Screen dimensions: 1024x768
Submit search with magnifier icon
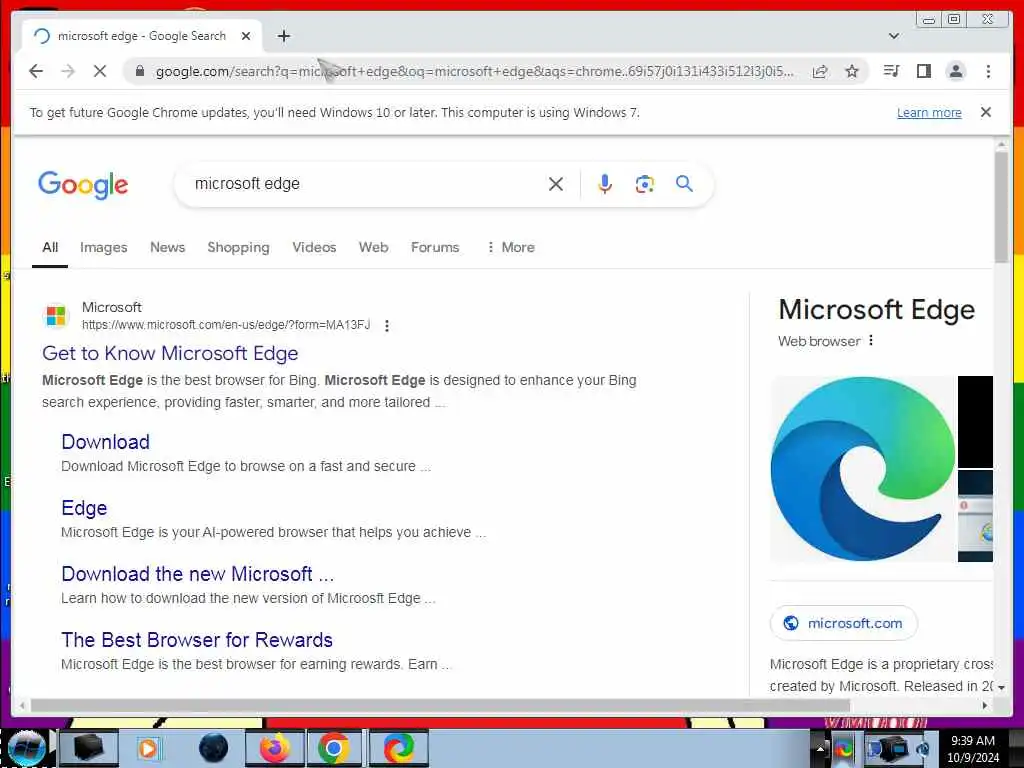tap(684, 184)
